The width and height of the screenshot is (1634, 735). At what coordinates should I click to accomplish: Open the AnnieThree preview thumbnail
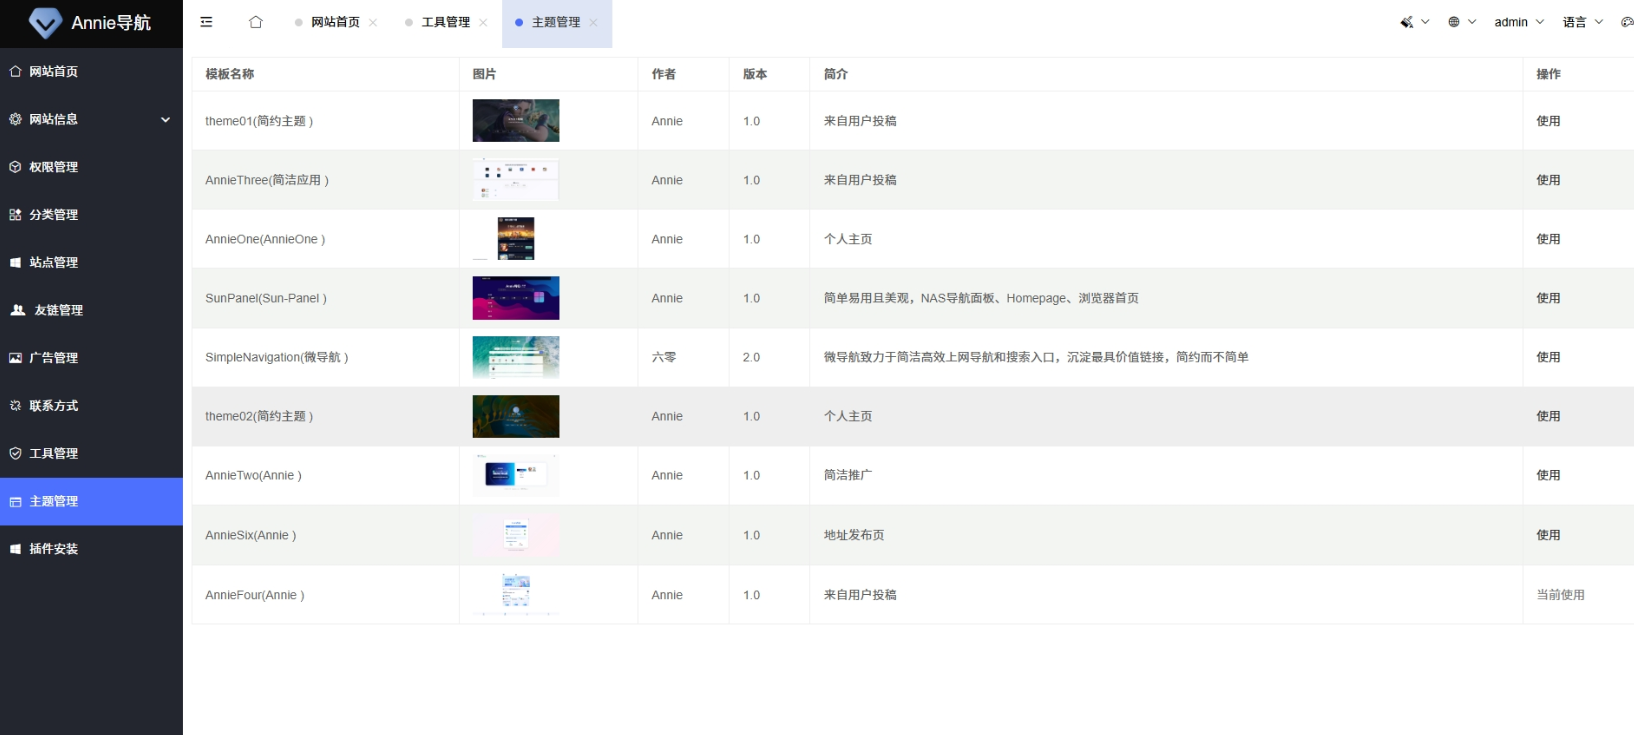click(516, 180)
